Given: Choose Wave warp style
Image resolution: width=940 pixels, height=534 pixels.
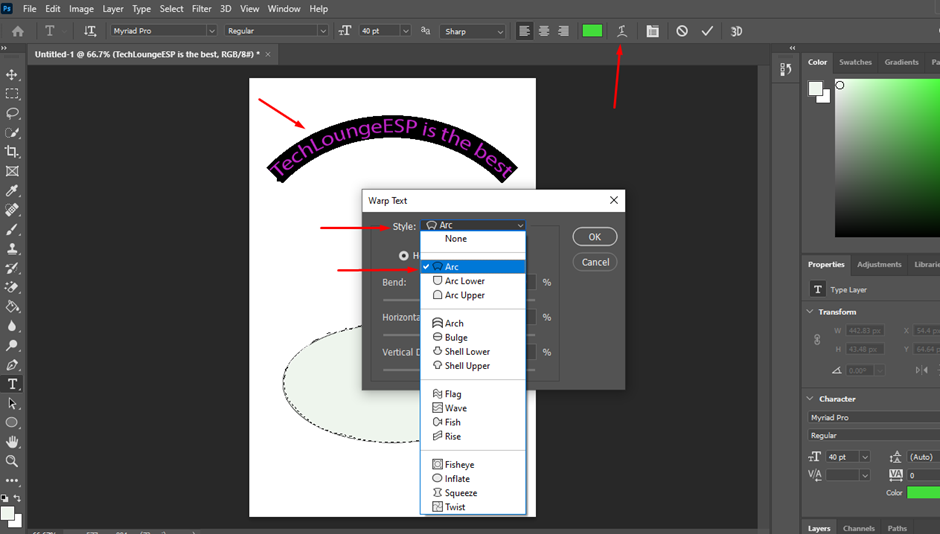Looking at the screenshot, I should tap(473, 408).
